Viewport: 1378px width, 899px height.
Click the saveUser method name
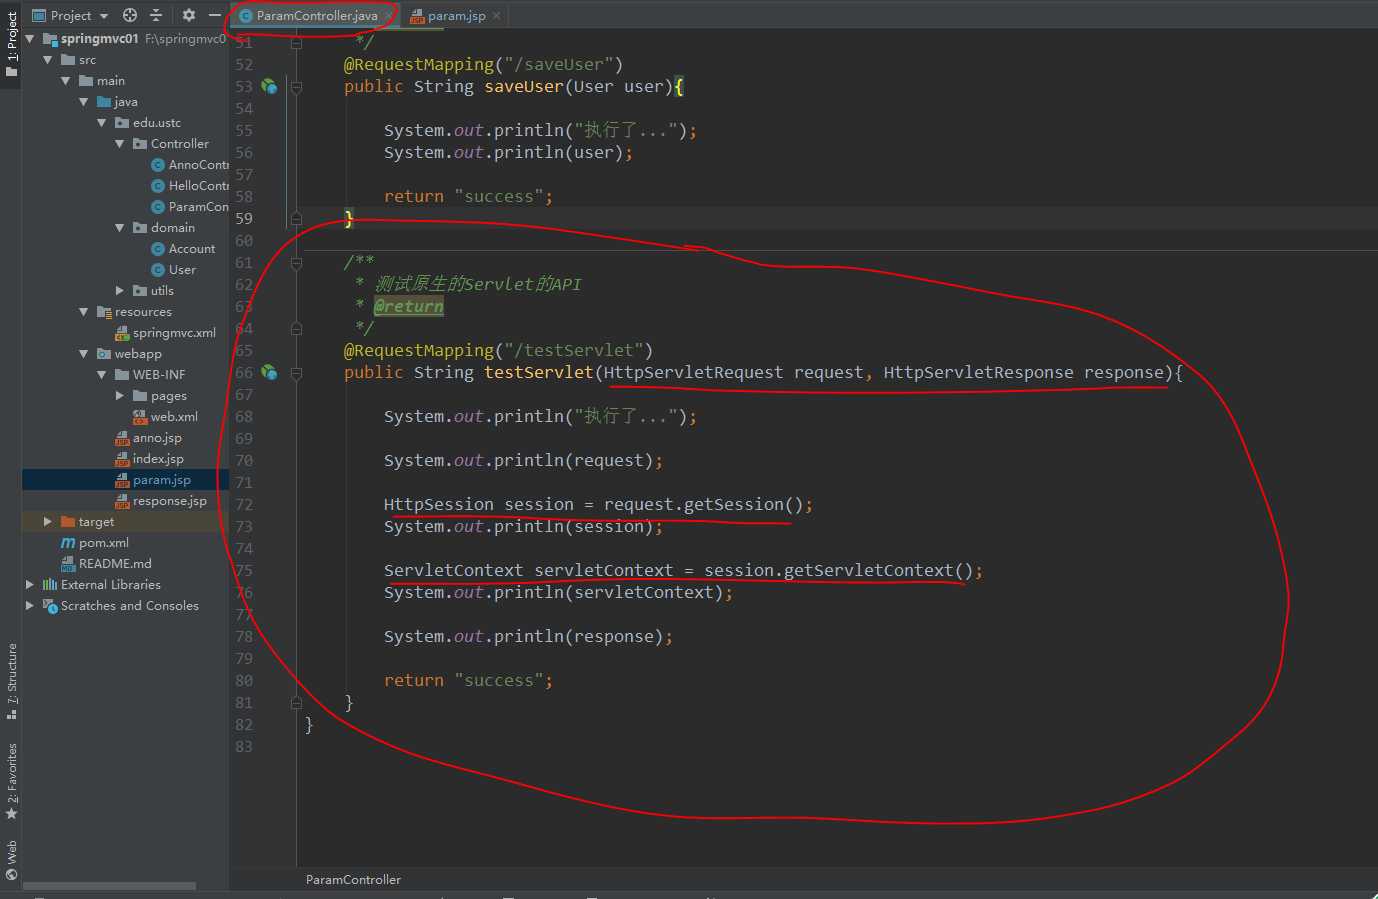[x=524, y=86]
